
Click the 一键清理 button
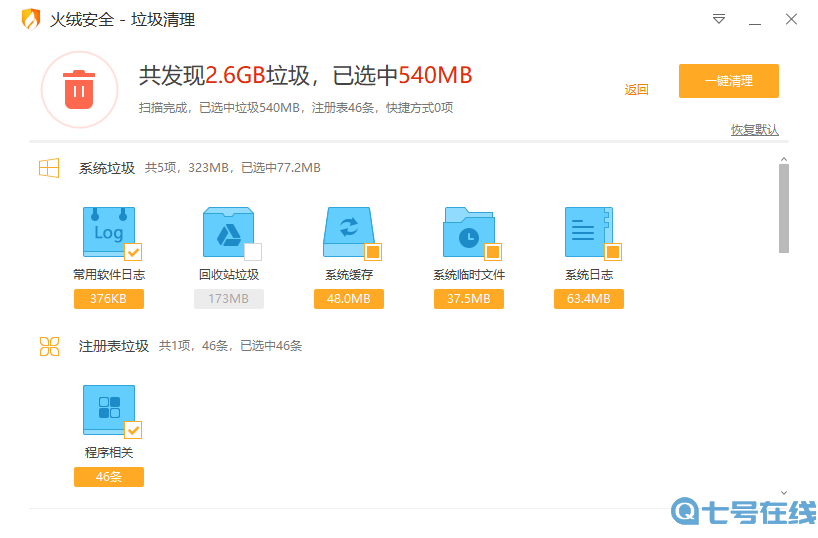(728, 81)
